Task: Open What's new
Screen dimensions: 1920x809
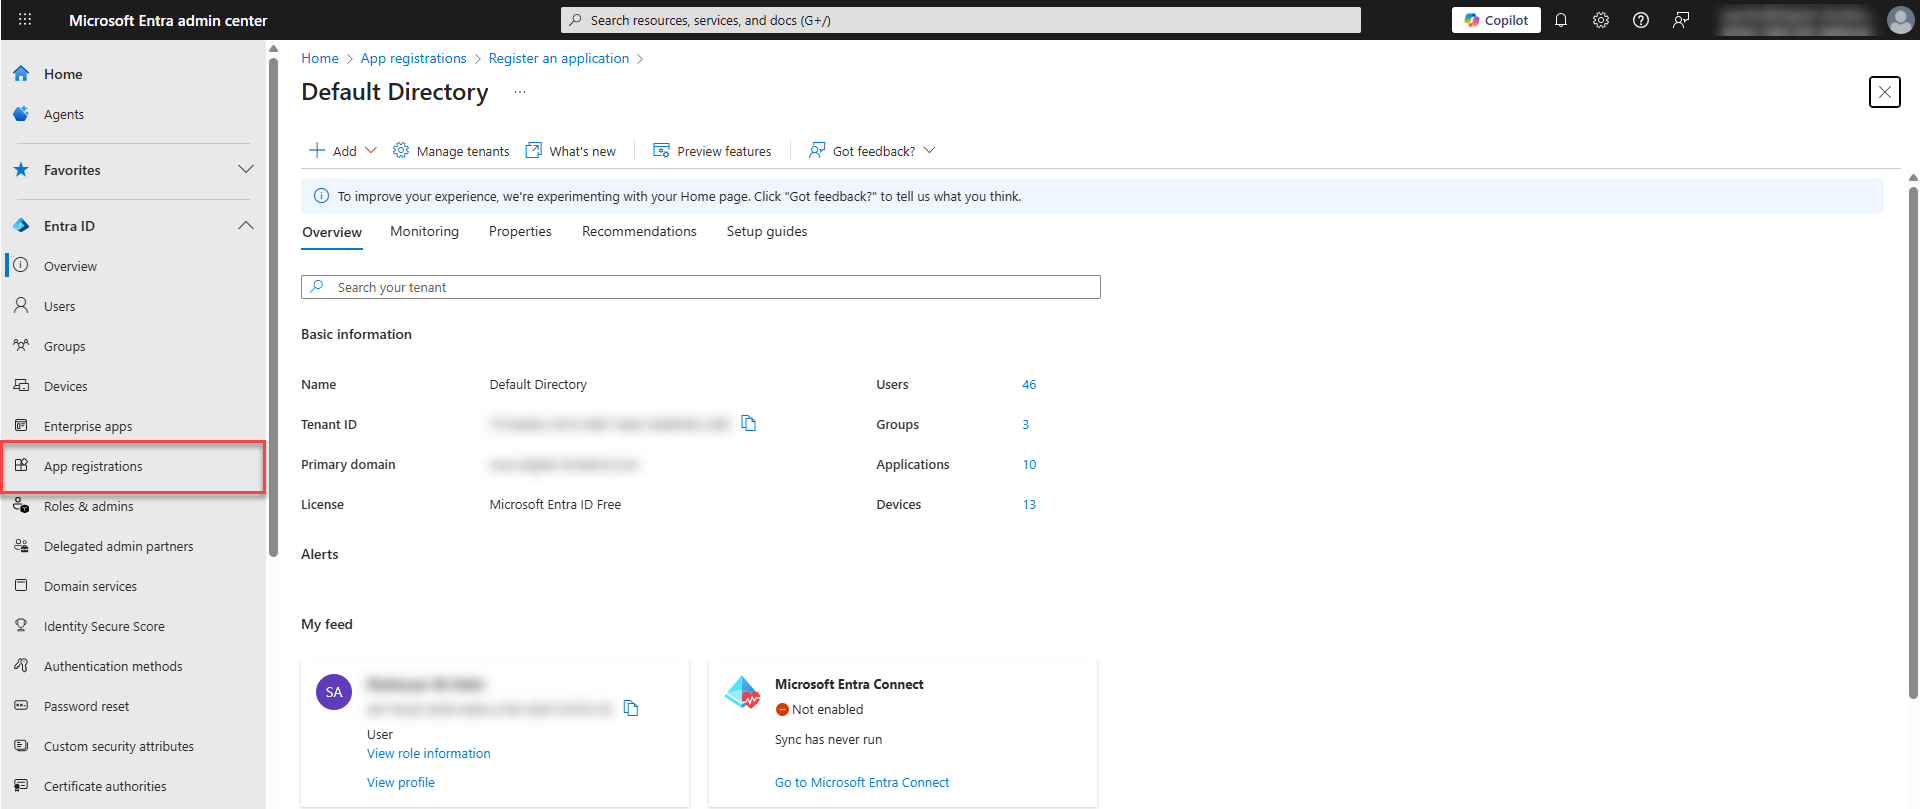Action: pyautogui.click(x=571, y=151)
